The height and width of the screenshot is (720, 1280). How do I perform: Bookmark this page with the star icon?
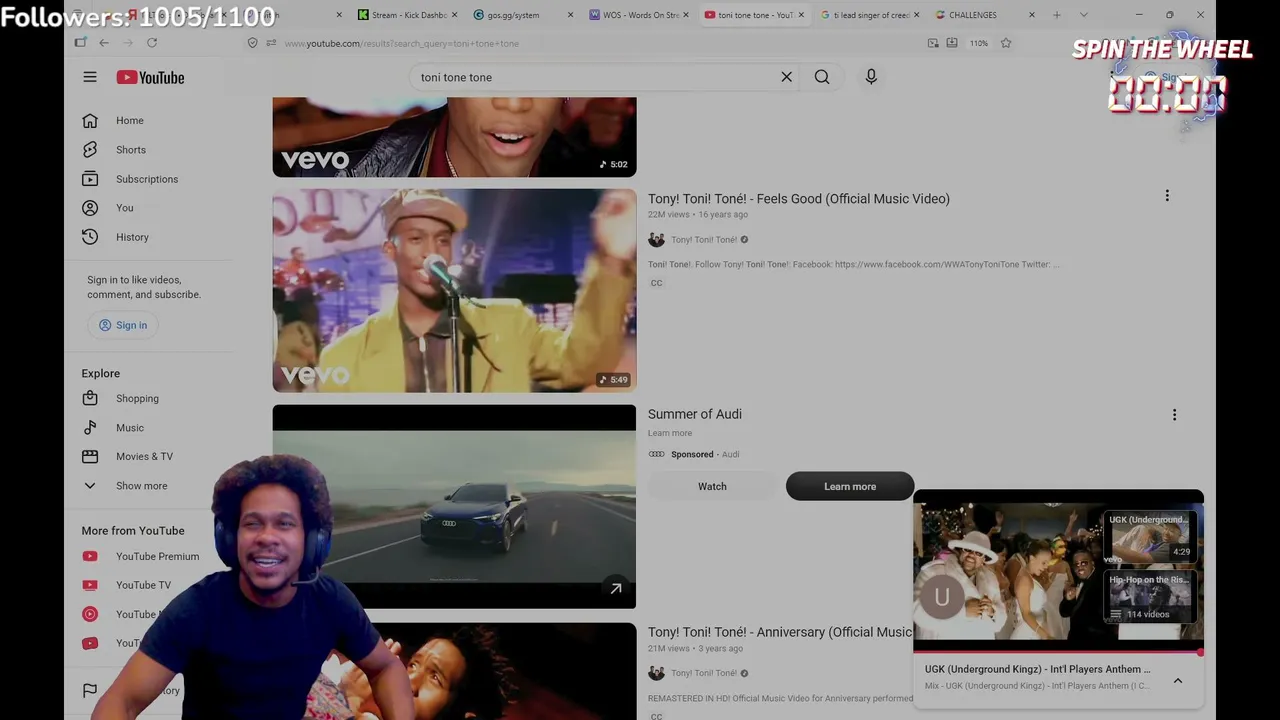coord(1006,43)
